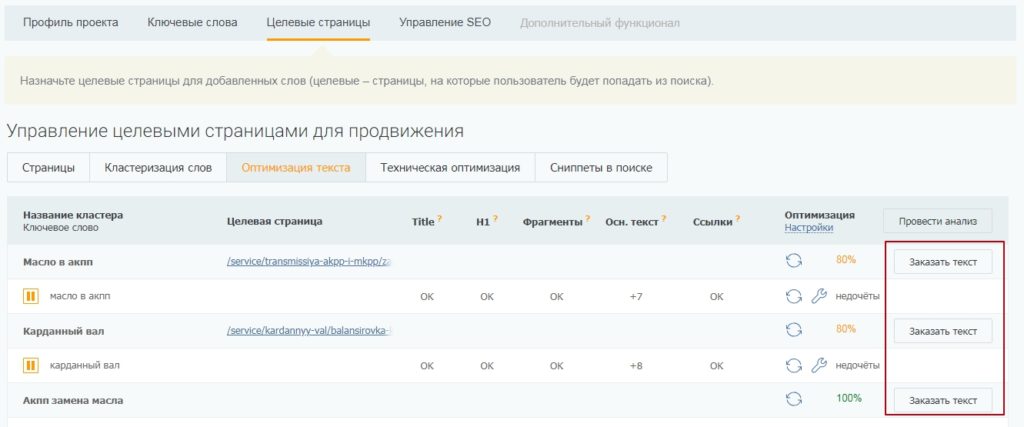Click недочёты status for карданный вал
Viewport: 1024px width, 427px height.
coord(857,365)
